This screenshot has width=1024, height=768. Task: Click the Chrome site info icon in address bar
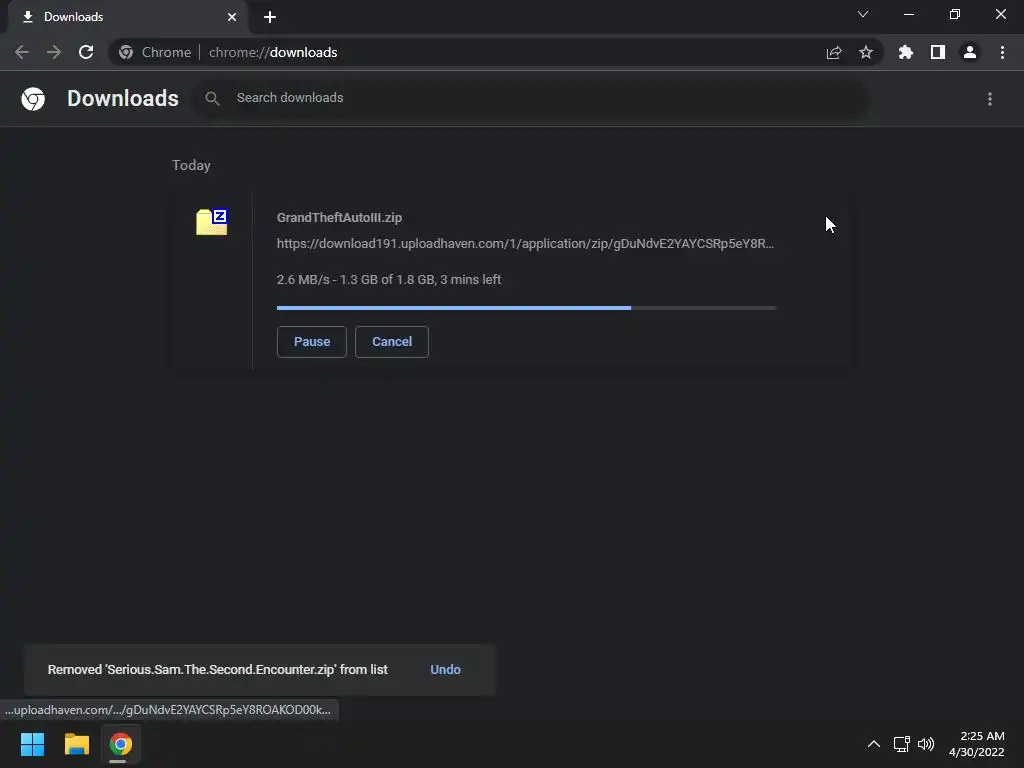[126, 52]
